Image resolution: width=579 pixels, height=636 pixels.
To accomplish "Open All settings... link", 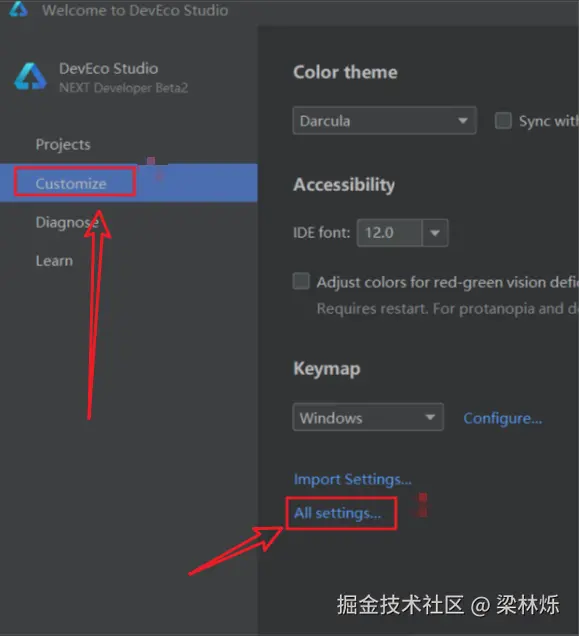I will point(338,513).
